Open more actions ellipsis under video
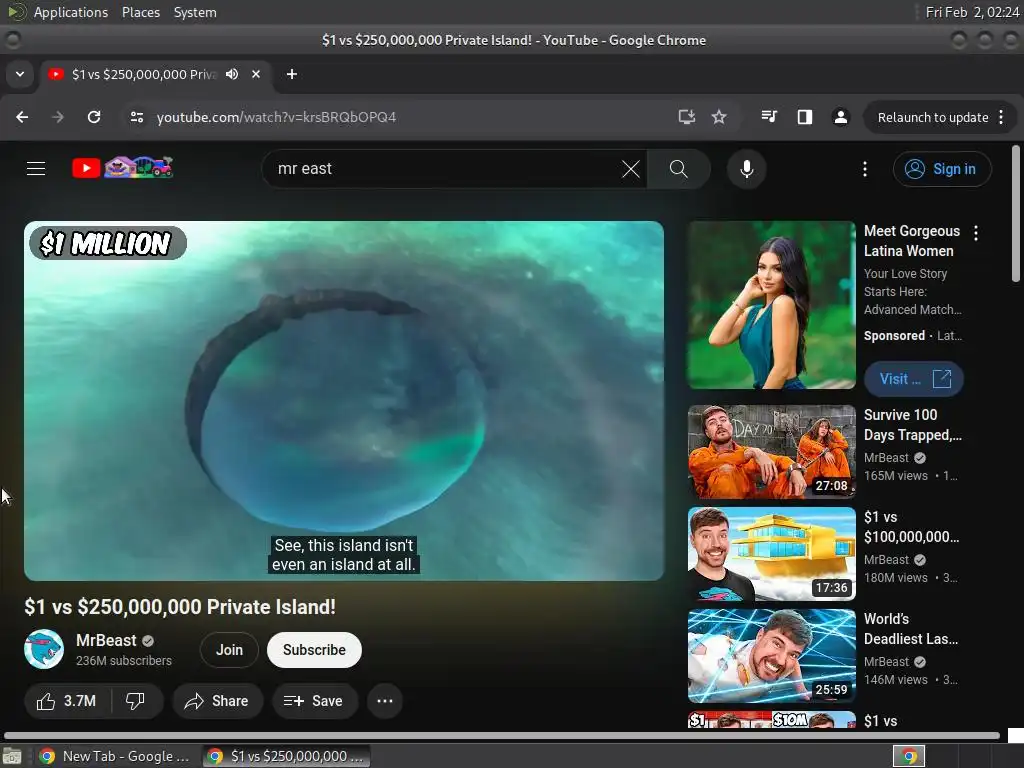The height and width of the screenshot is (768, 1024). (385, 701)
